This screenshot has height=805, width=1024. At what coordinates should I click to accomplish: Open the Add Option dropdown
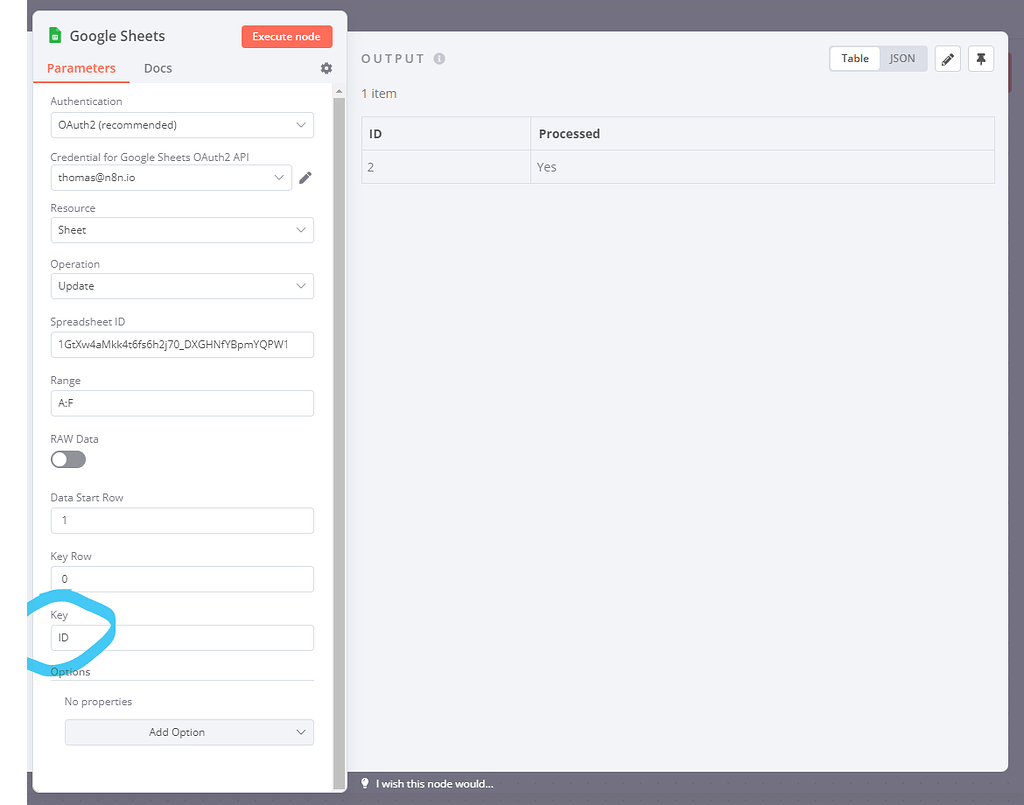click(x=189, y=732)
